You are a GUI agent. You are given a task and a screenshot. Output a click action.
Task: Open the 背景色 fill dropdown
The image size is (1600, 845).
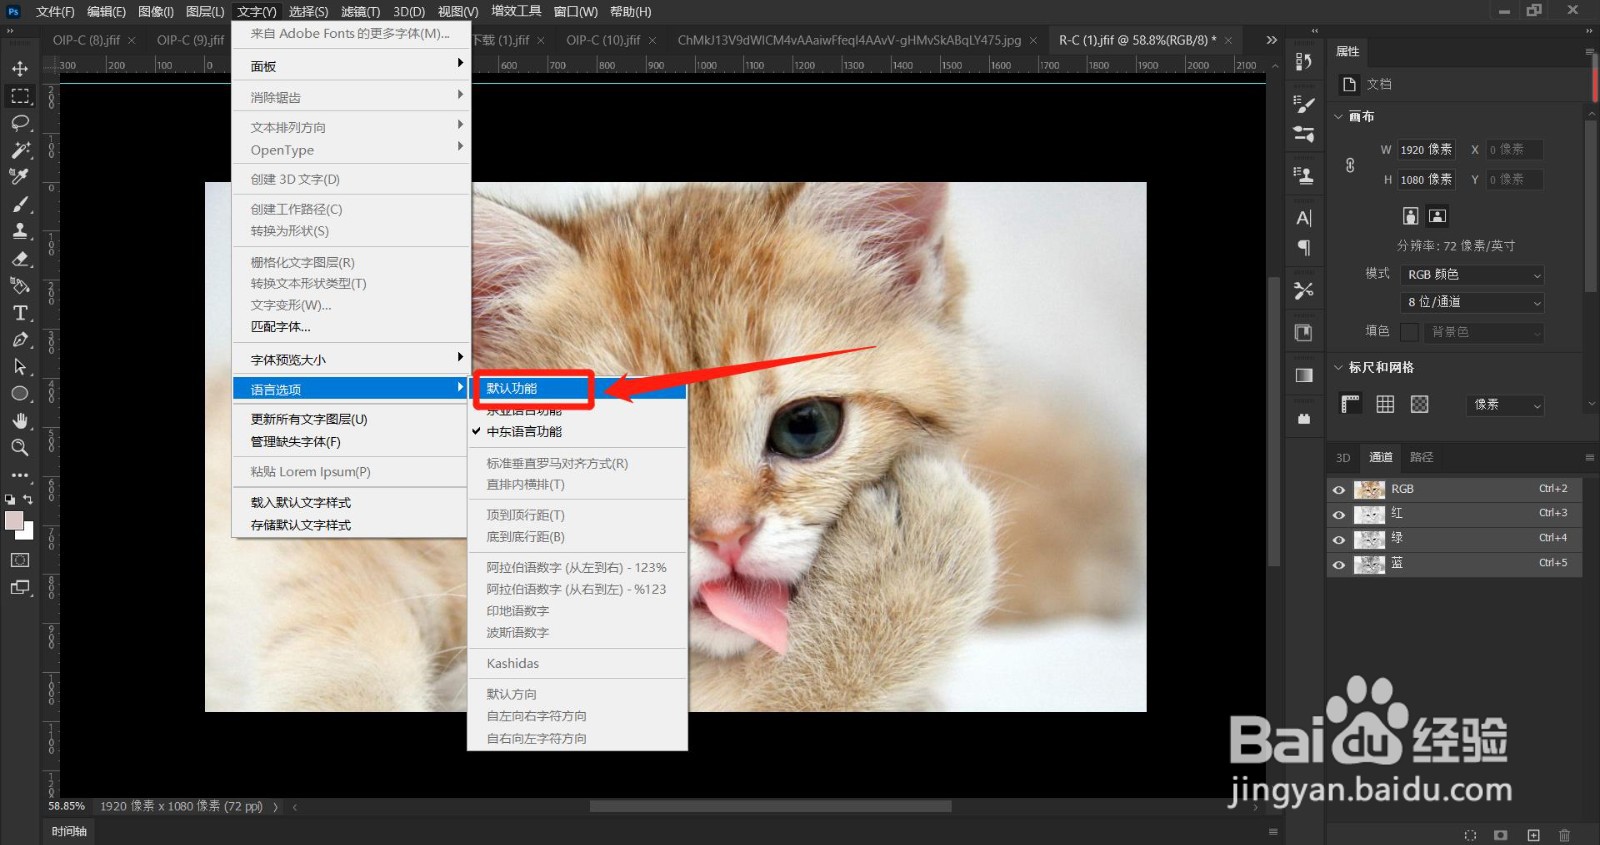pos(1483,332)
